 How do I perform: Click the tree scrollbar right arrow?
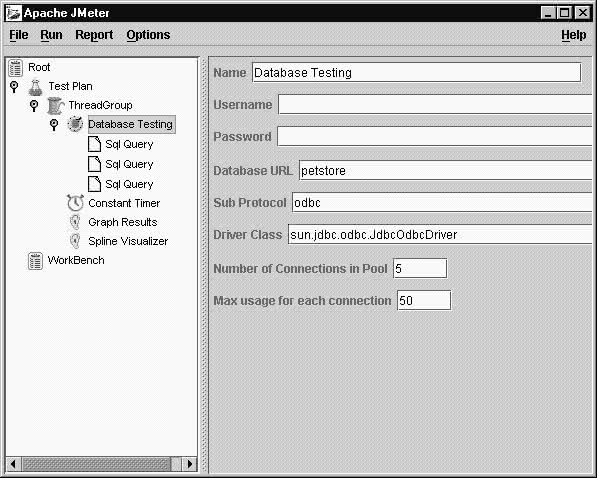point(190,464)
